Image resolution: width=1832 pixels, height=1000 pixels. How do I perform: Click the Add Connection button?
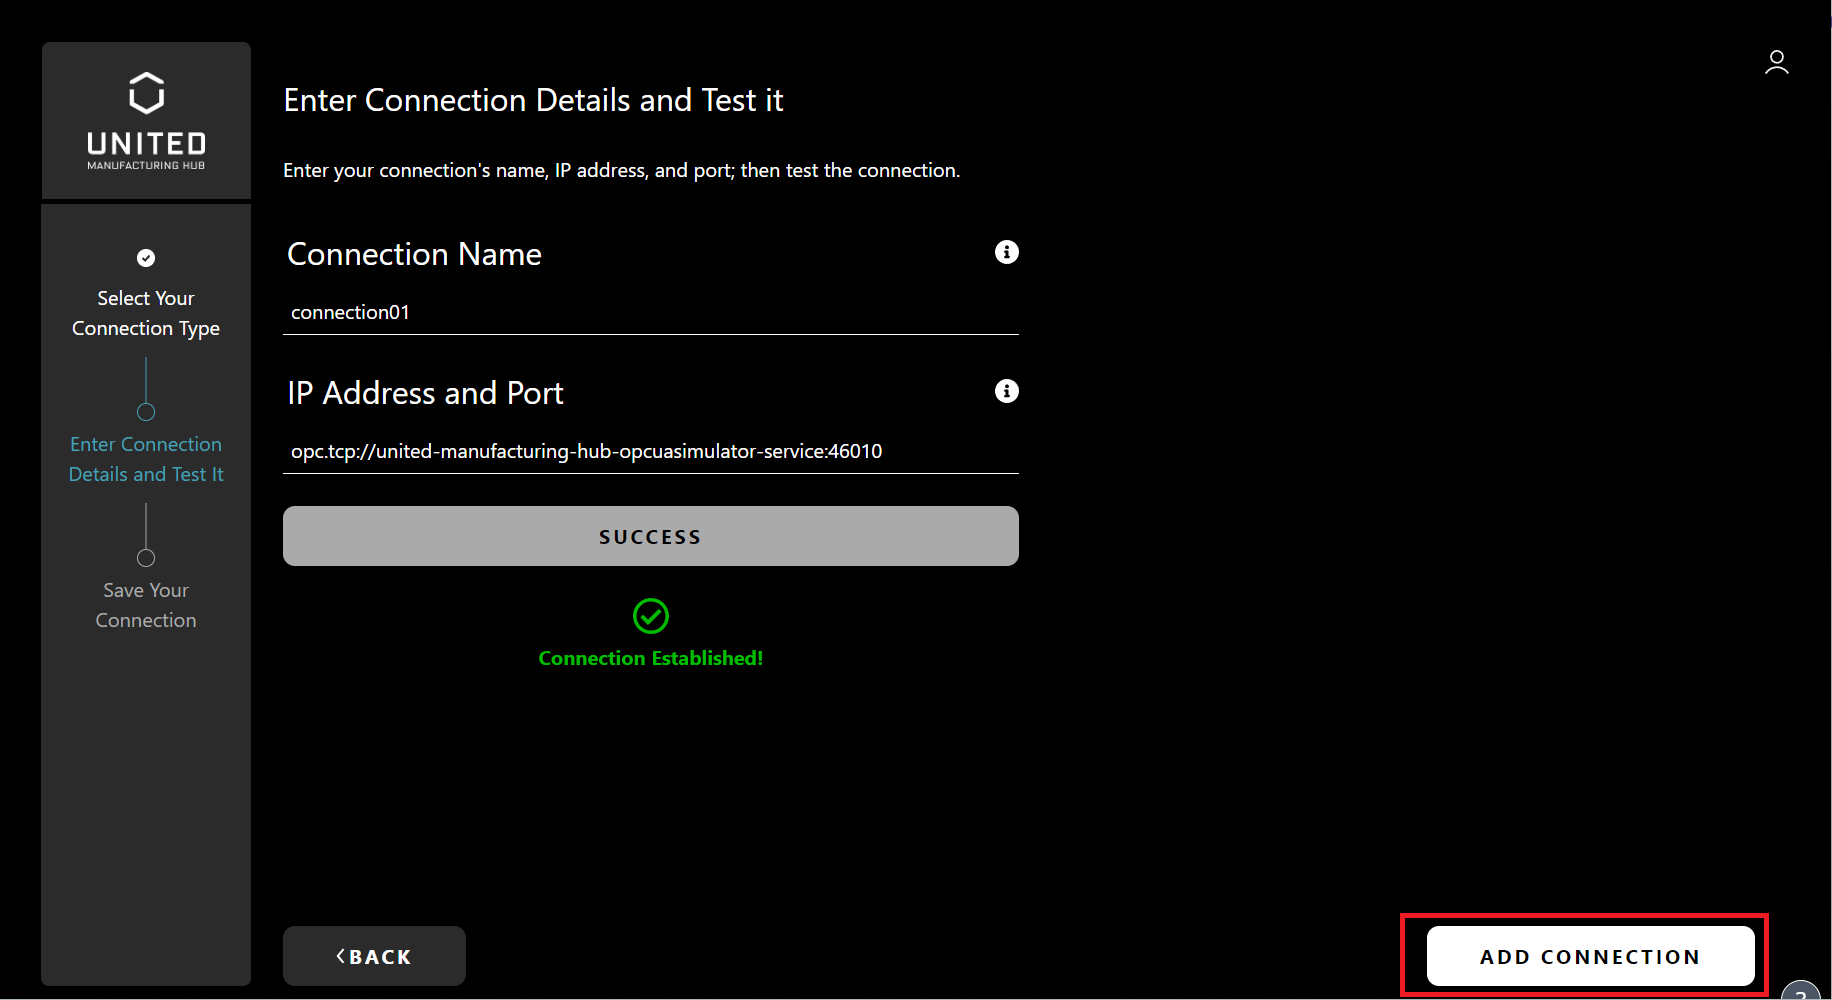tap(1590, 957)
